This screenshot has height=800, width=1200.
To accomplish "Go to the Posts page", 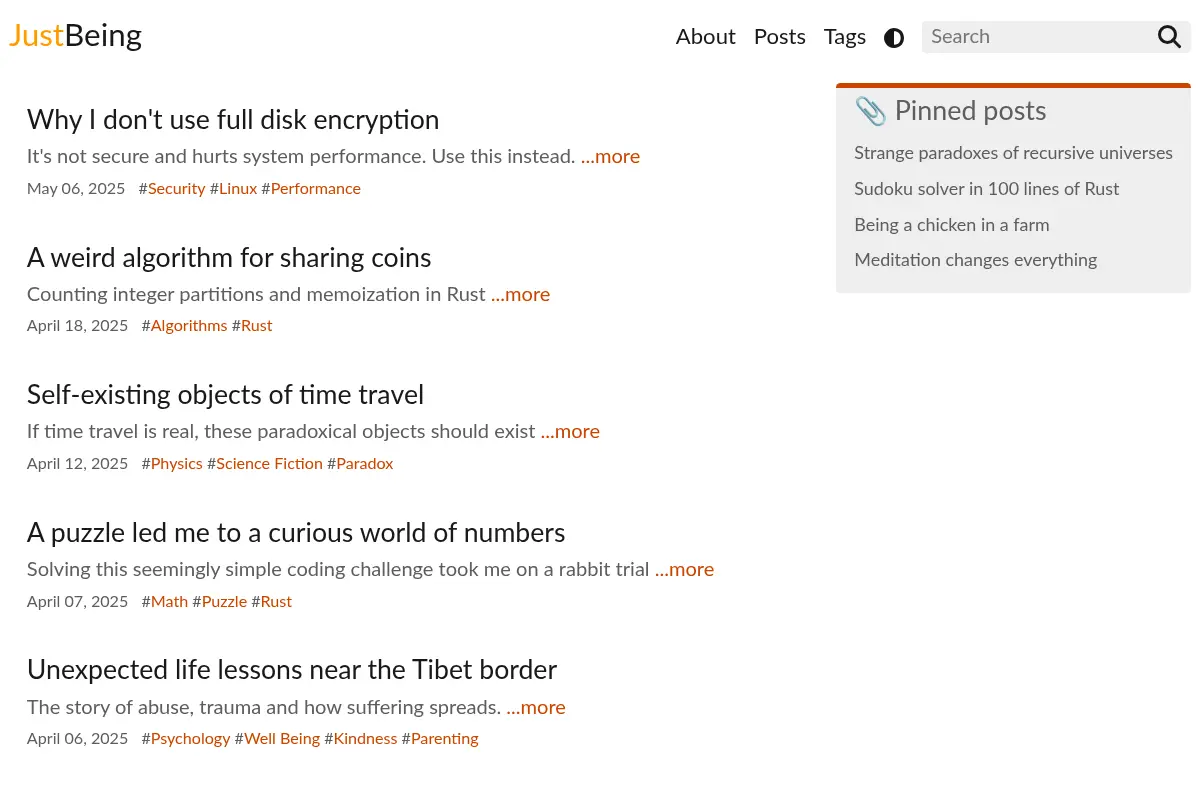I will pos(779,37).
